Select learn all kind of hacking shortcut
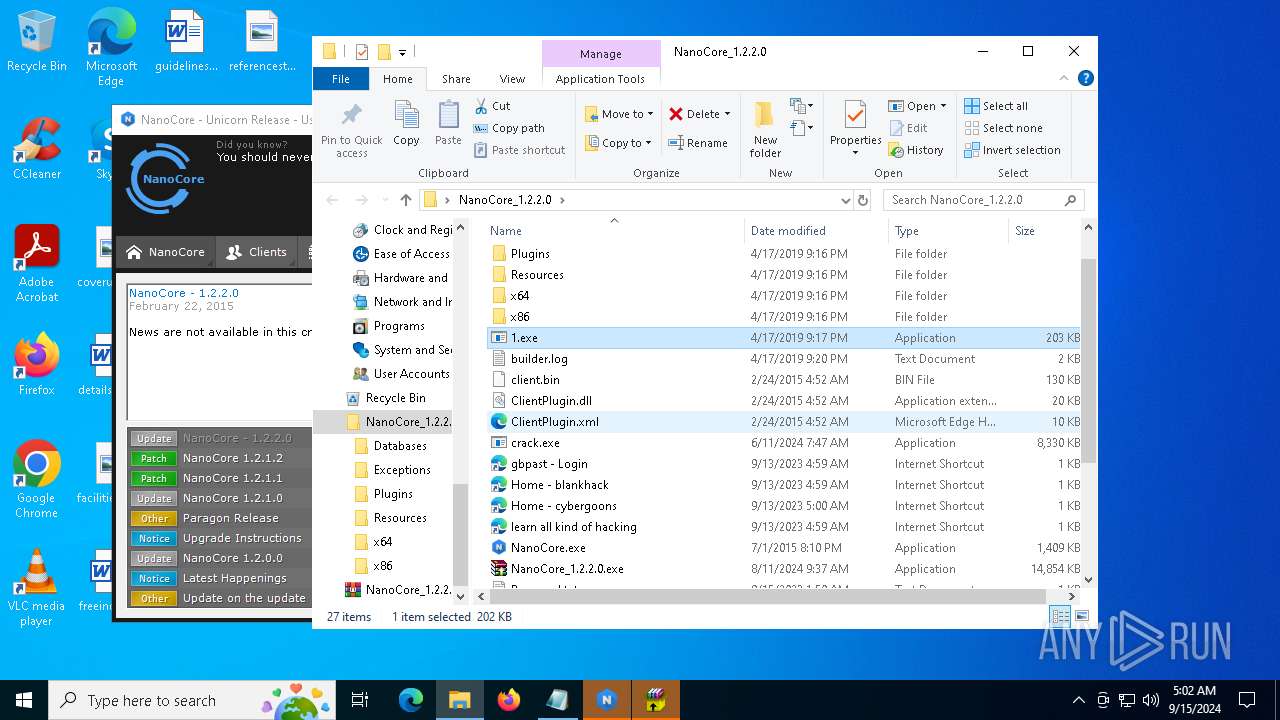1280x720 pixels. (573, 527)
